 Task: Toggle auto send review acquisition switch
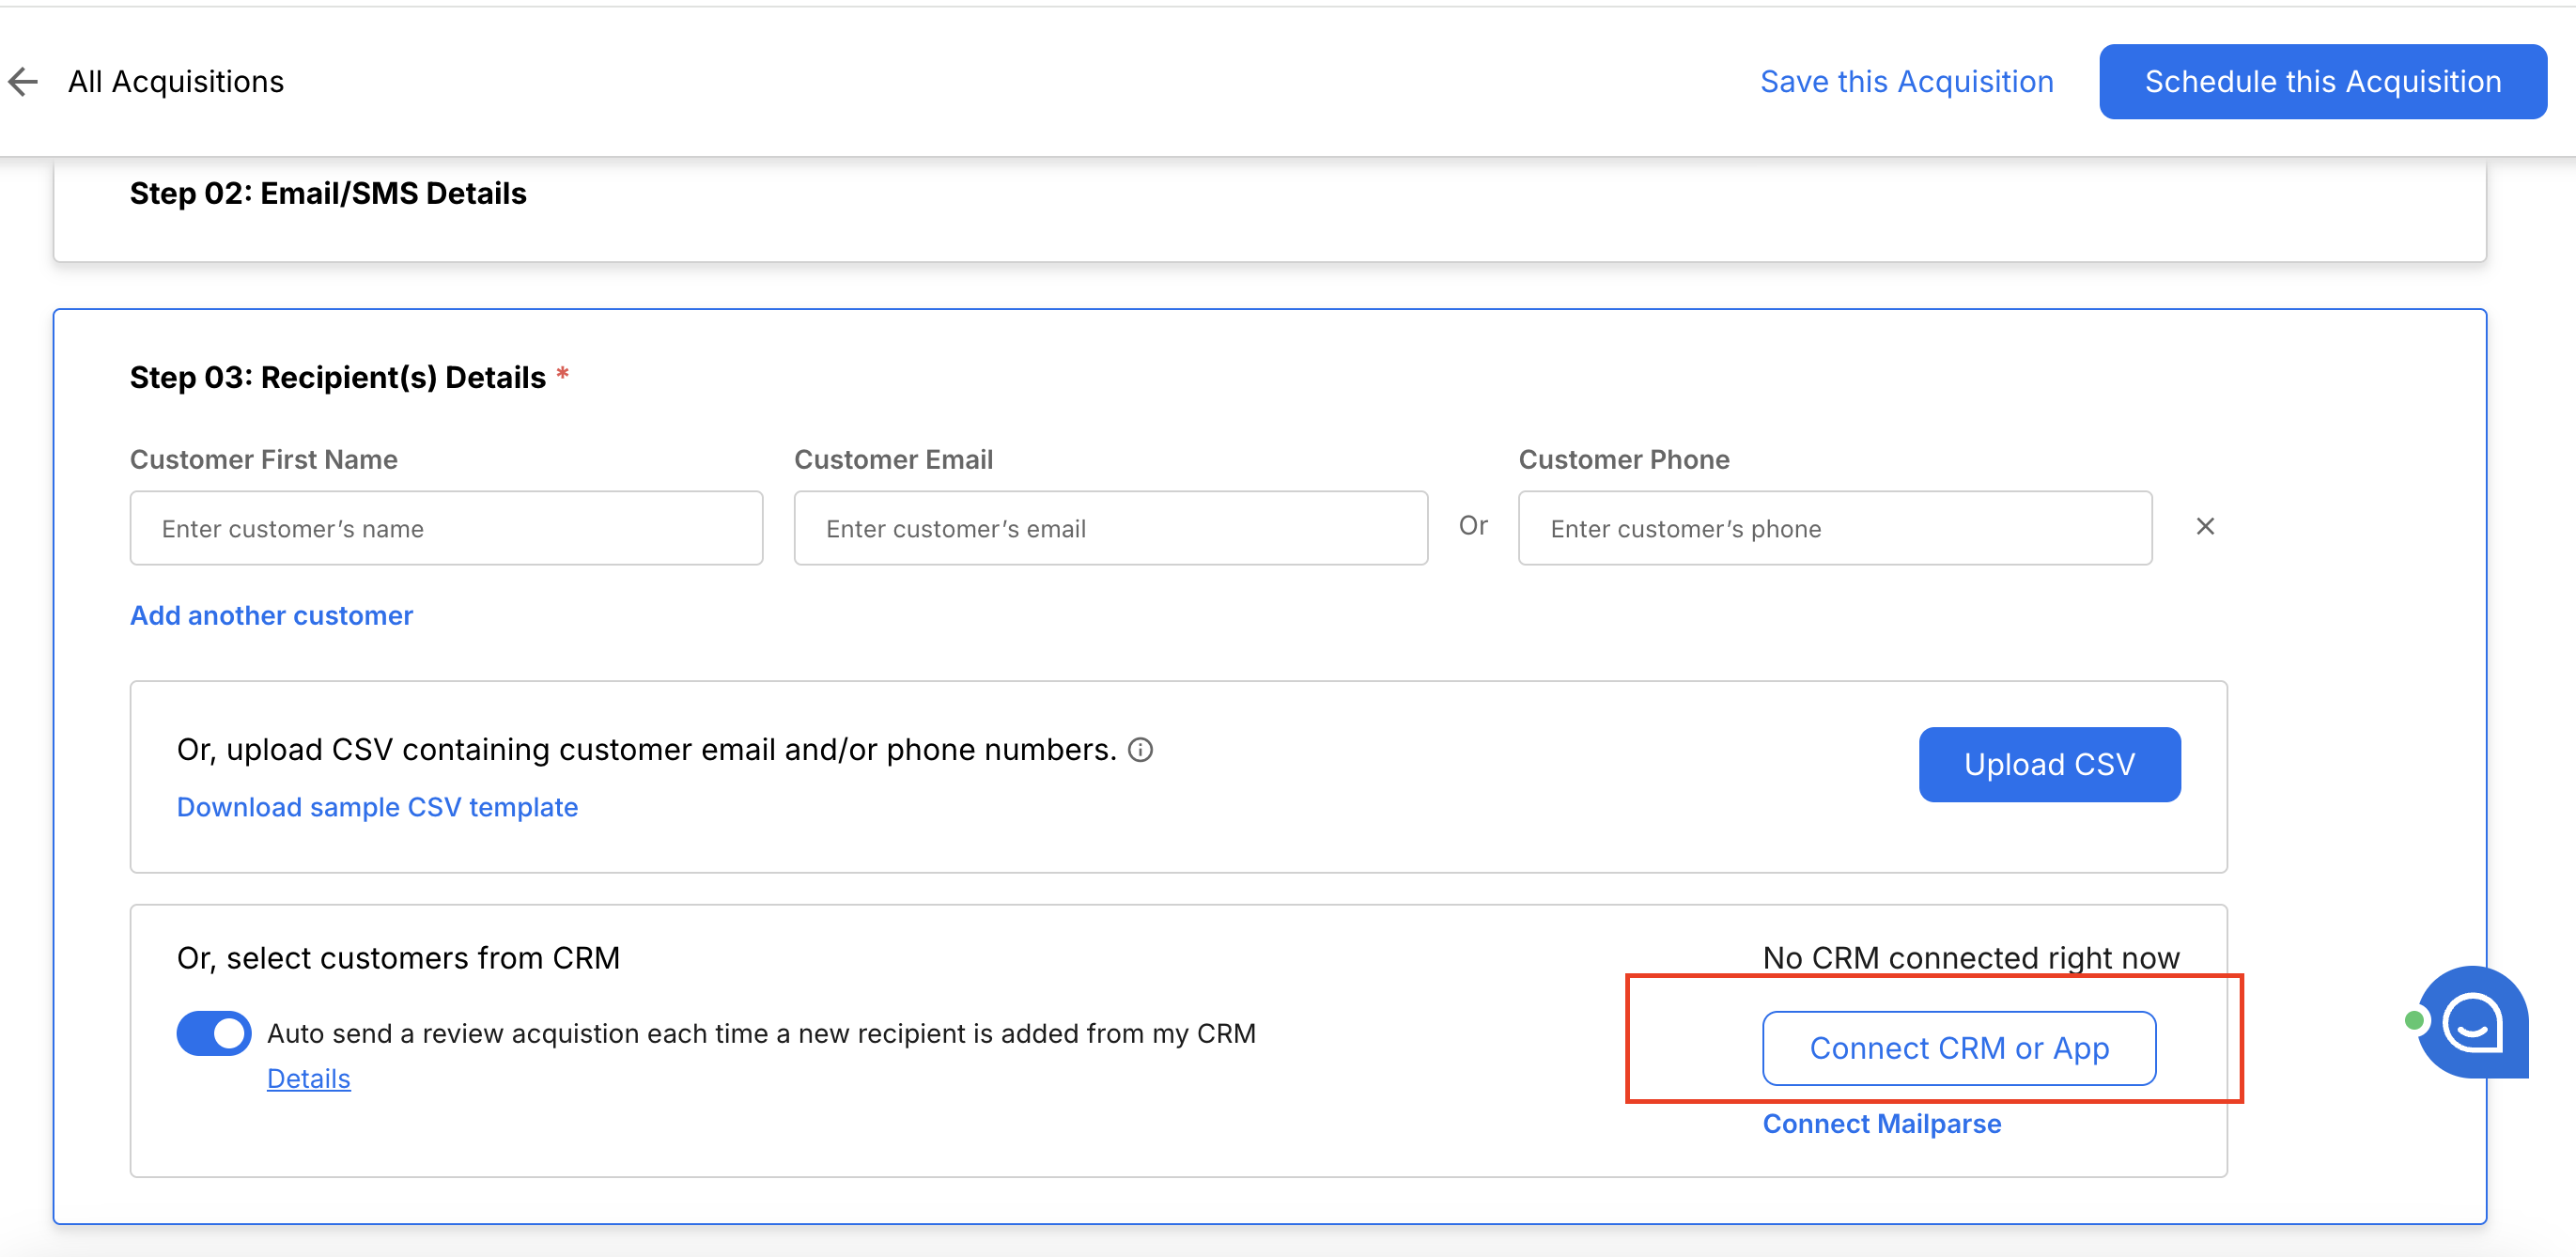pyautogui.click(x=214, y=1033)
